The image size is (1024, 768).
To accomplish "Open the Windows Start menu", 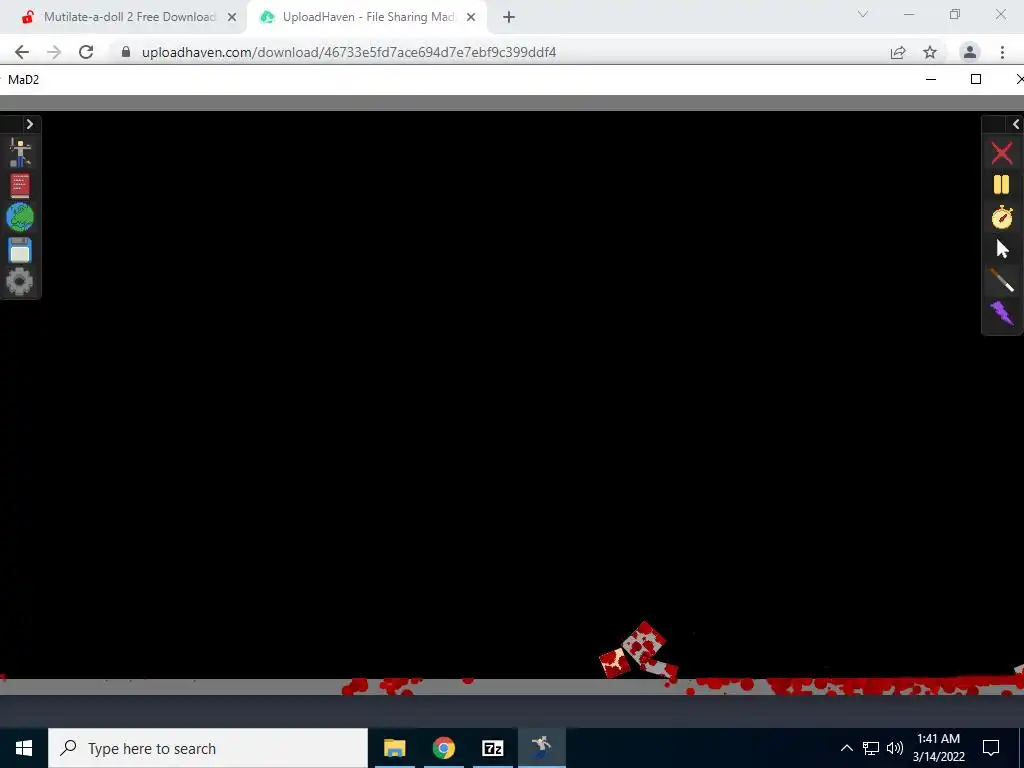I will (x=24, y=748).
